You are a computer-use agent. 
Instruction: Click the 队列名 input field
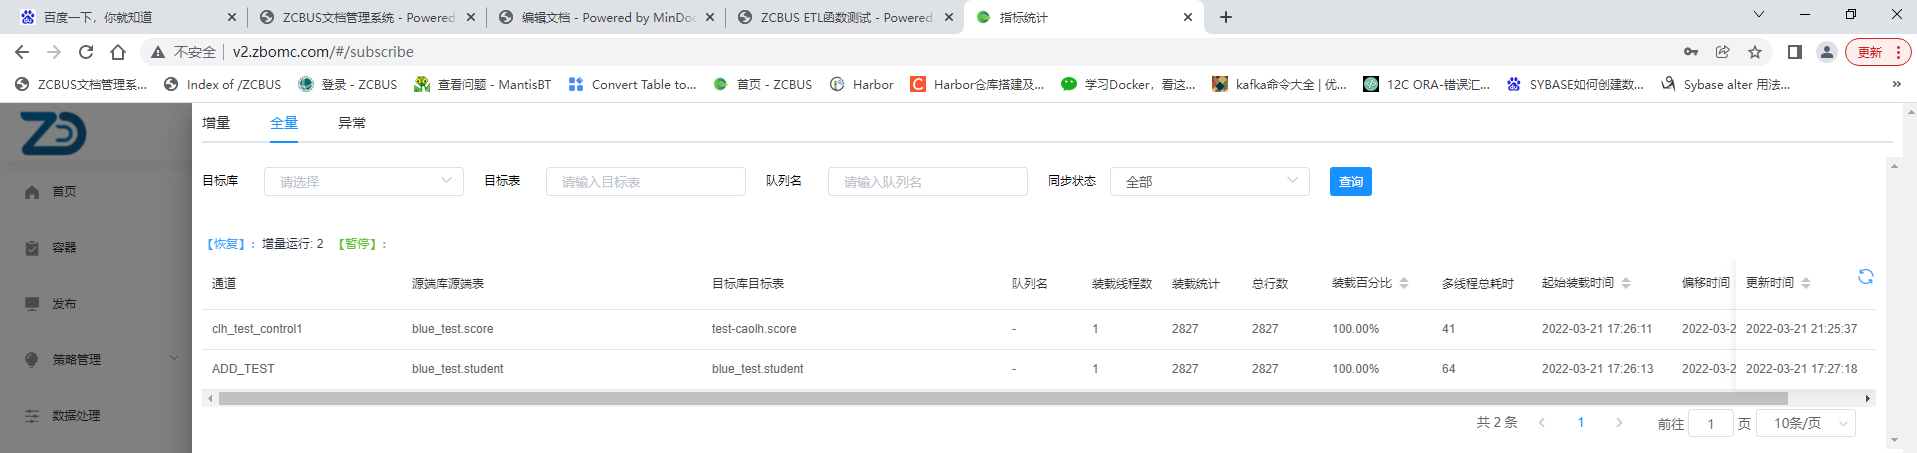click(x=928, y=182)
